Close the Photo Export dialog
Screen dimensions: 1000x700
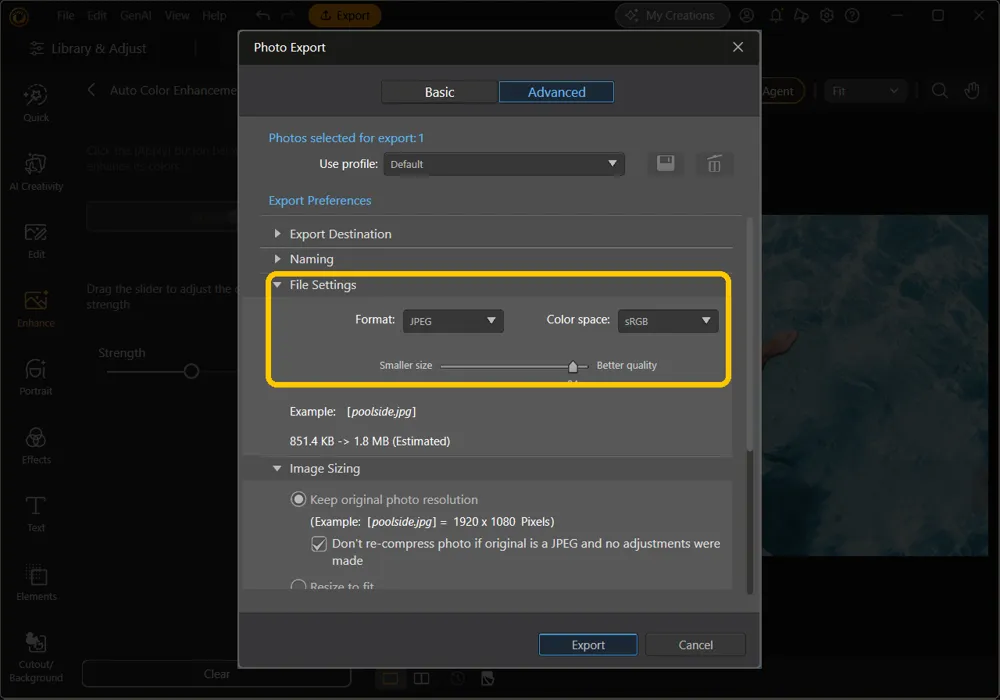(x=738, y=47)
